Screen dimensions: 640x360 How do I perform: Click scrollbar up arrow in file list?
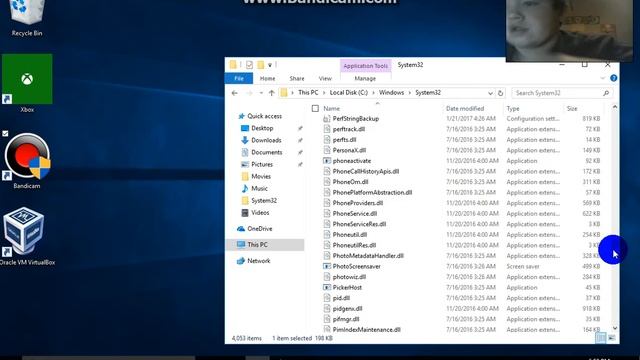pos(615,107)
